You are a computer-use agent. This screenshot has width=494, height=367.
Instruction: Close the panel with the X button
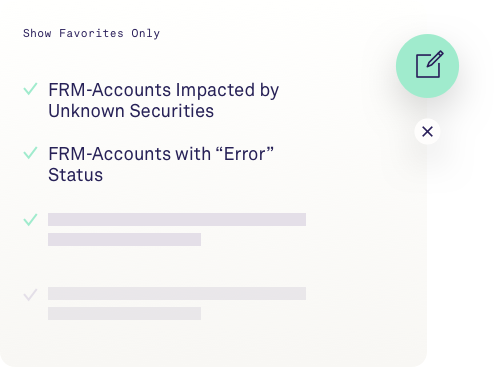427,131
